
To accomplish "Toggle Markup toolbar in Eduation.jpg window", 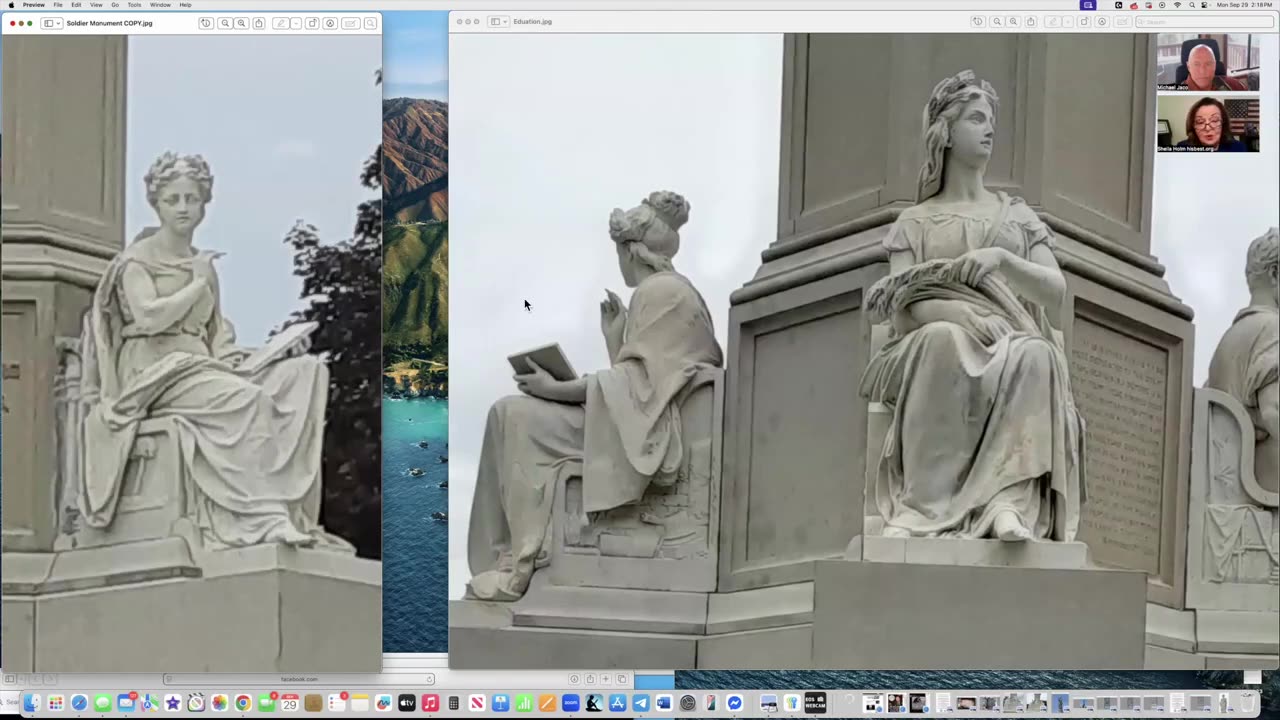I will (x=1102, y=21).
